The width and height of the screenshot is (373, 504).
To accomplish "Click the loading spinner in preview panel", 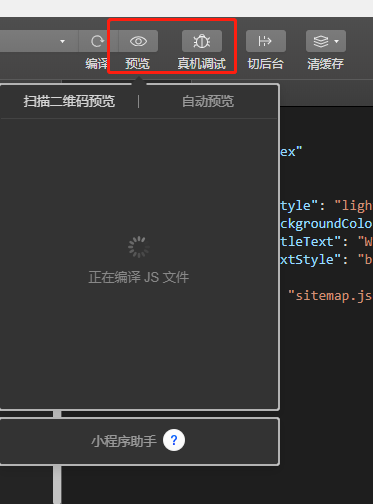I will [139, 247].
